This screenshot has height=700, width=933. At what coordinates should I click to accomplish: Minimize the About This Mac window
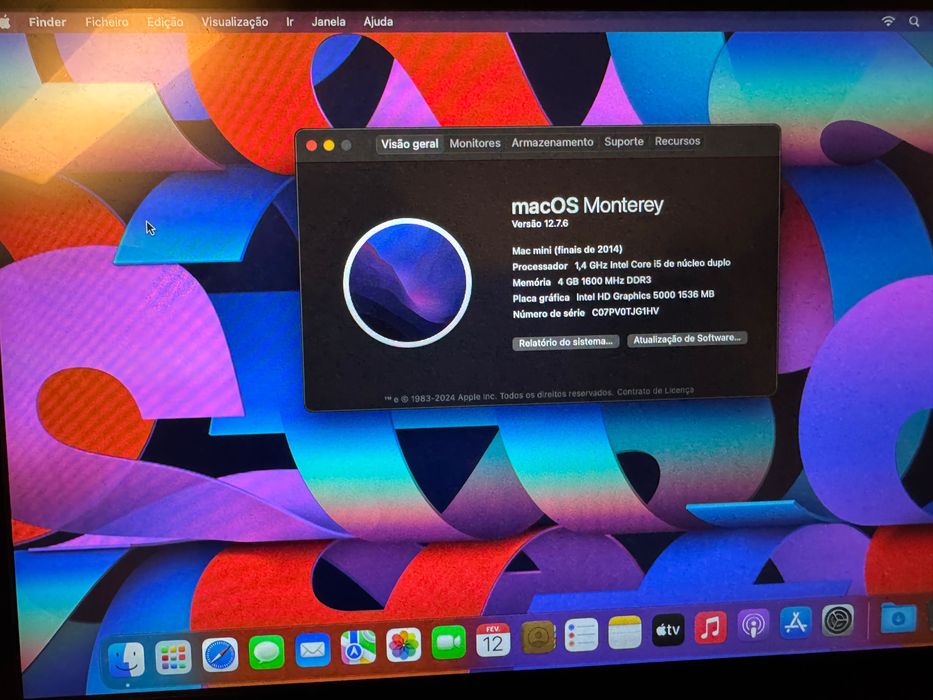pos(328,146)
